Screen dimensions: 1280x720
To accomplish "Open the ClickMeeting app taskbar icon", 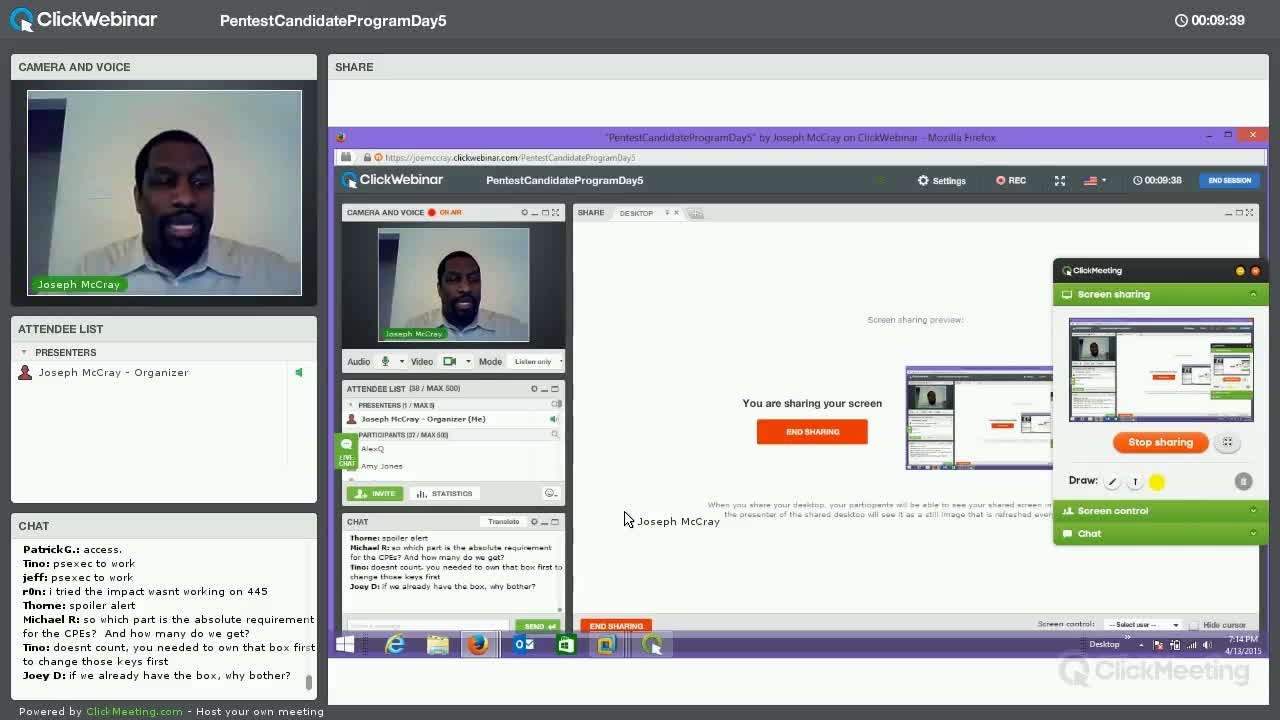I will (652, 645).
